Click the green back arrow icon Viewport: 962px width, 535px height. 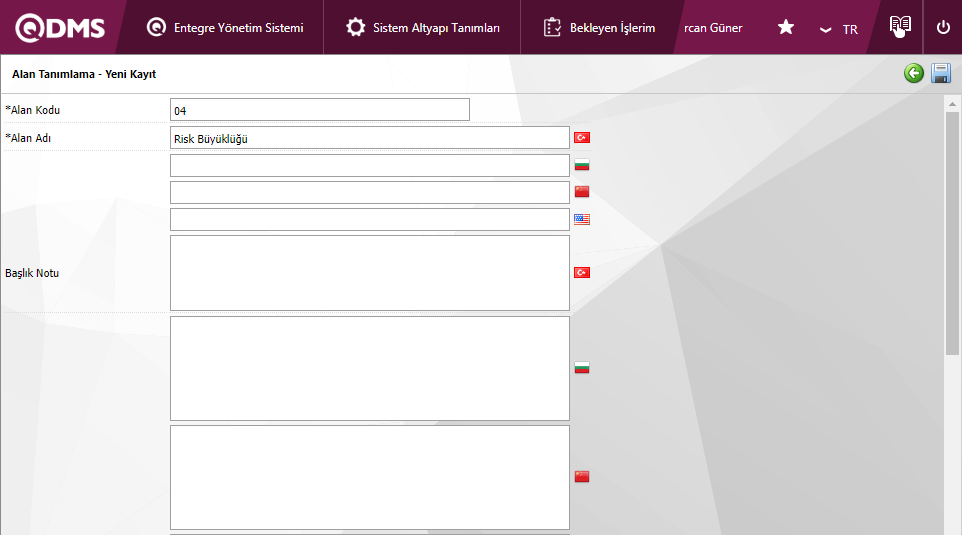tap(913, 73)
